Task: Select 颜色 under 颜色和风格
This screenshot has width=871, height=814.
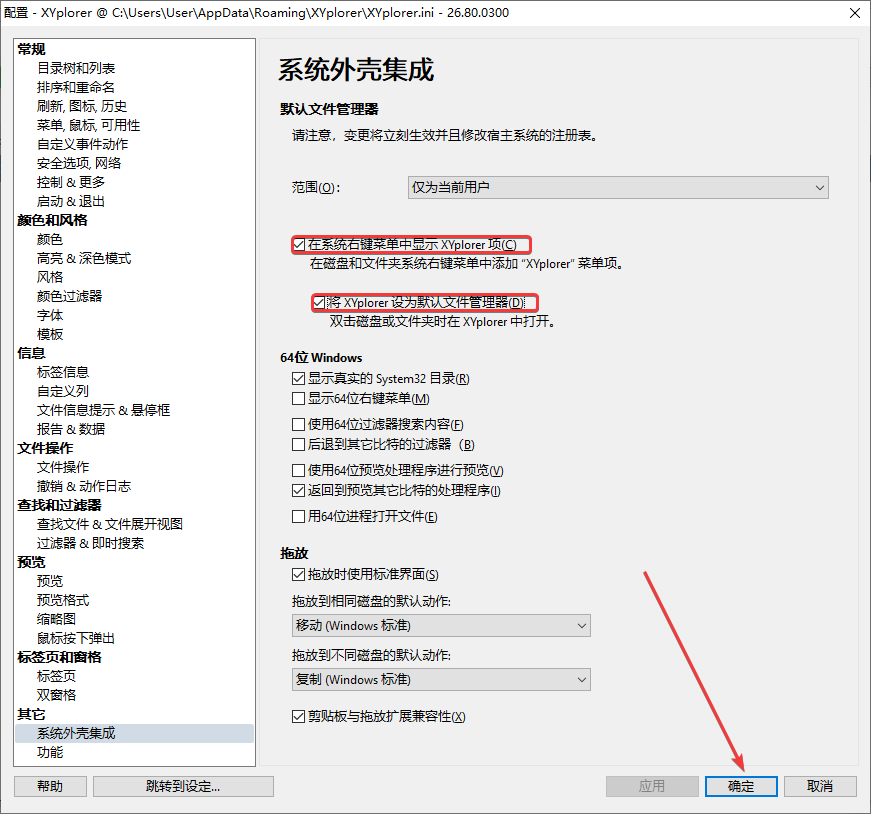Action: point(50,239)
